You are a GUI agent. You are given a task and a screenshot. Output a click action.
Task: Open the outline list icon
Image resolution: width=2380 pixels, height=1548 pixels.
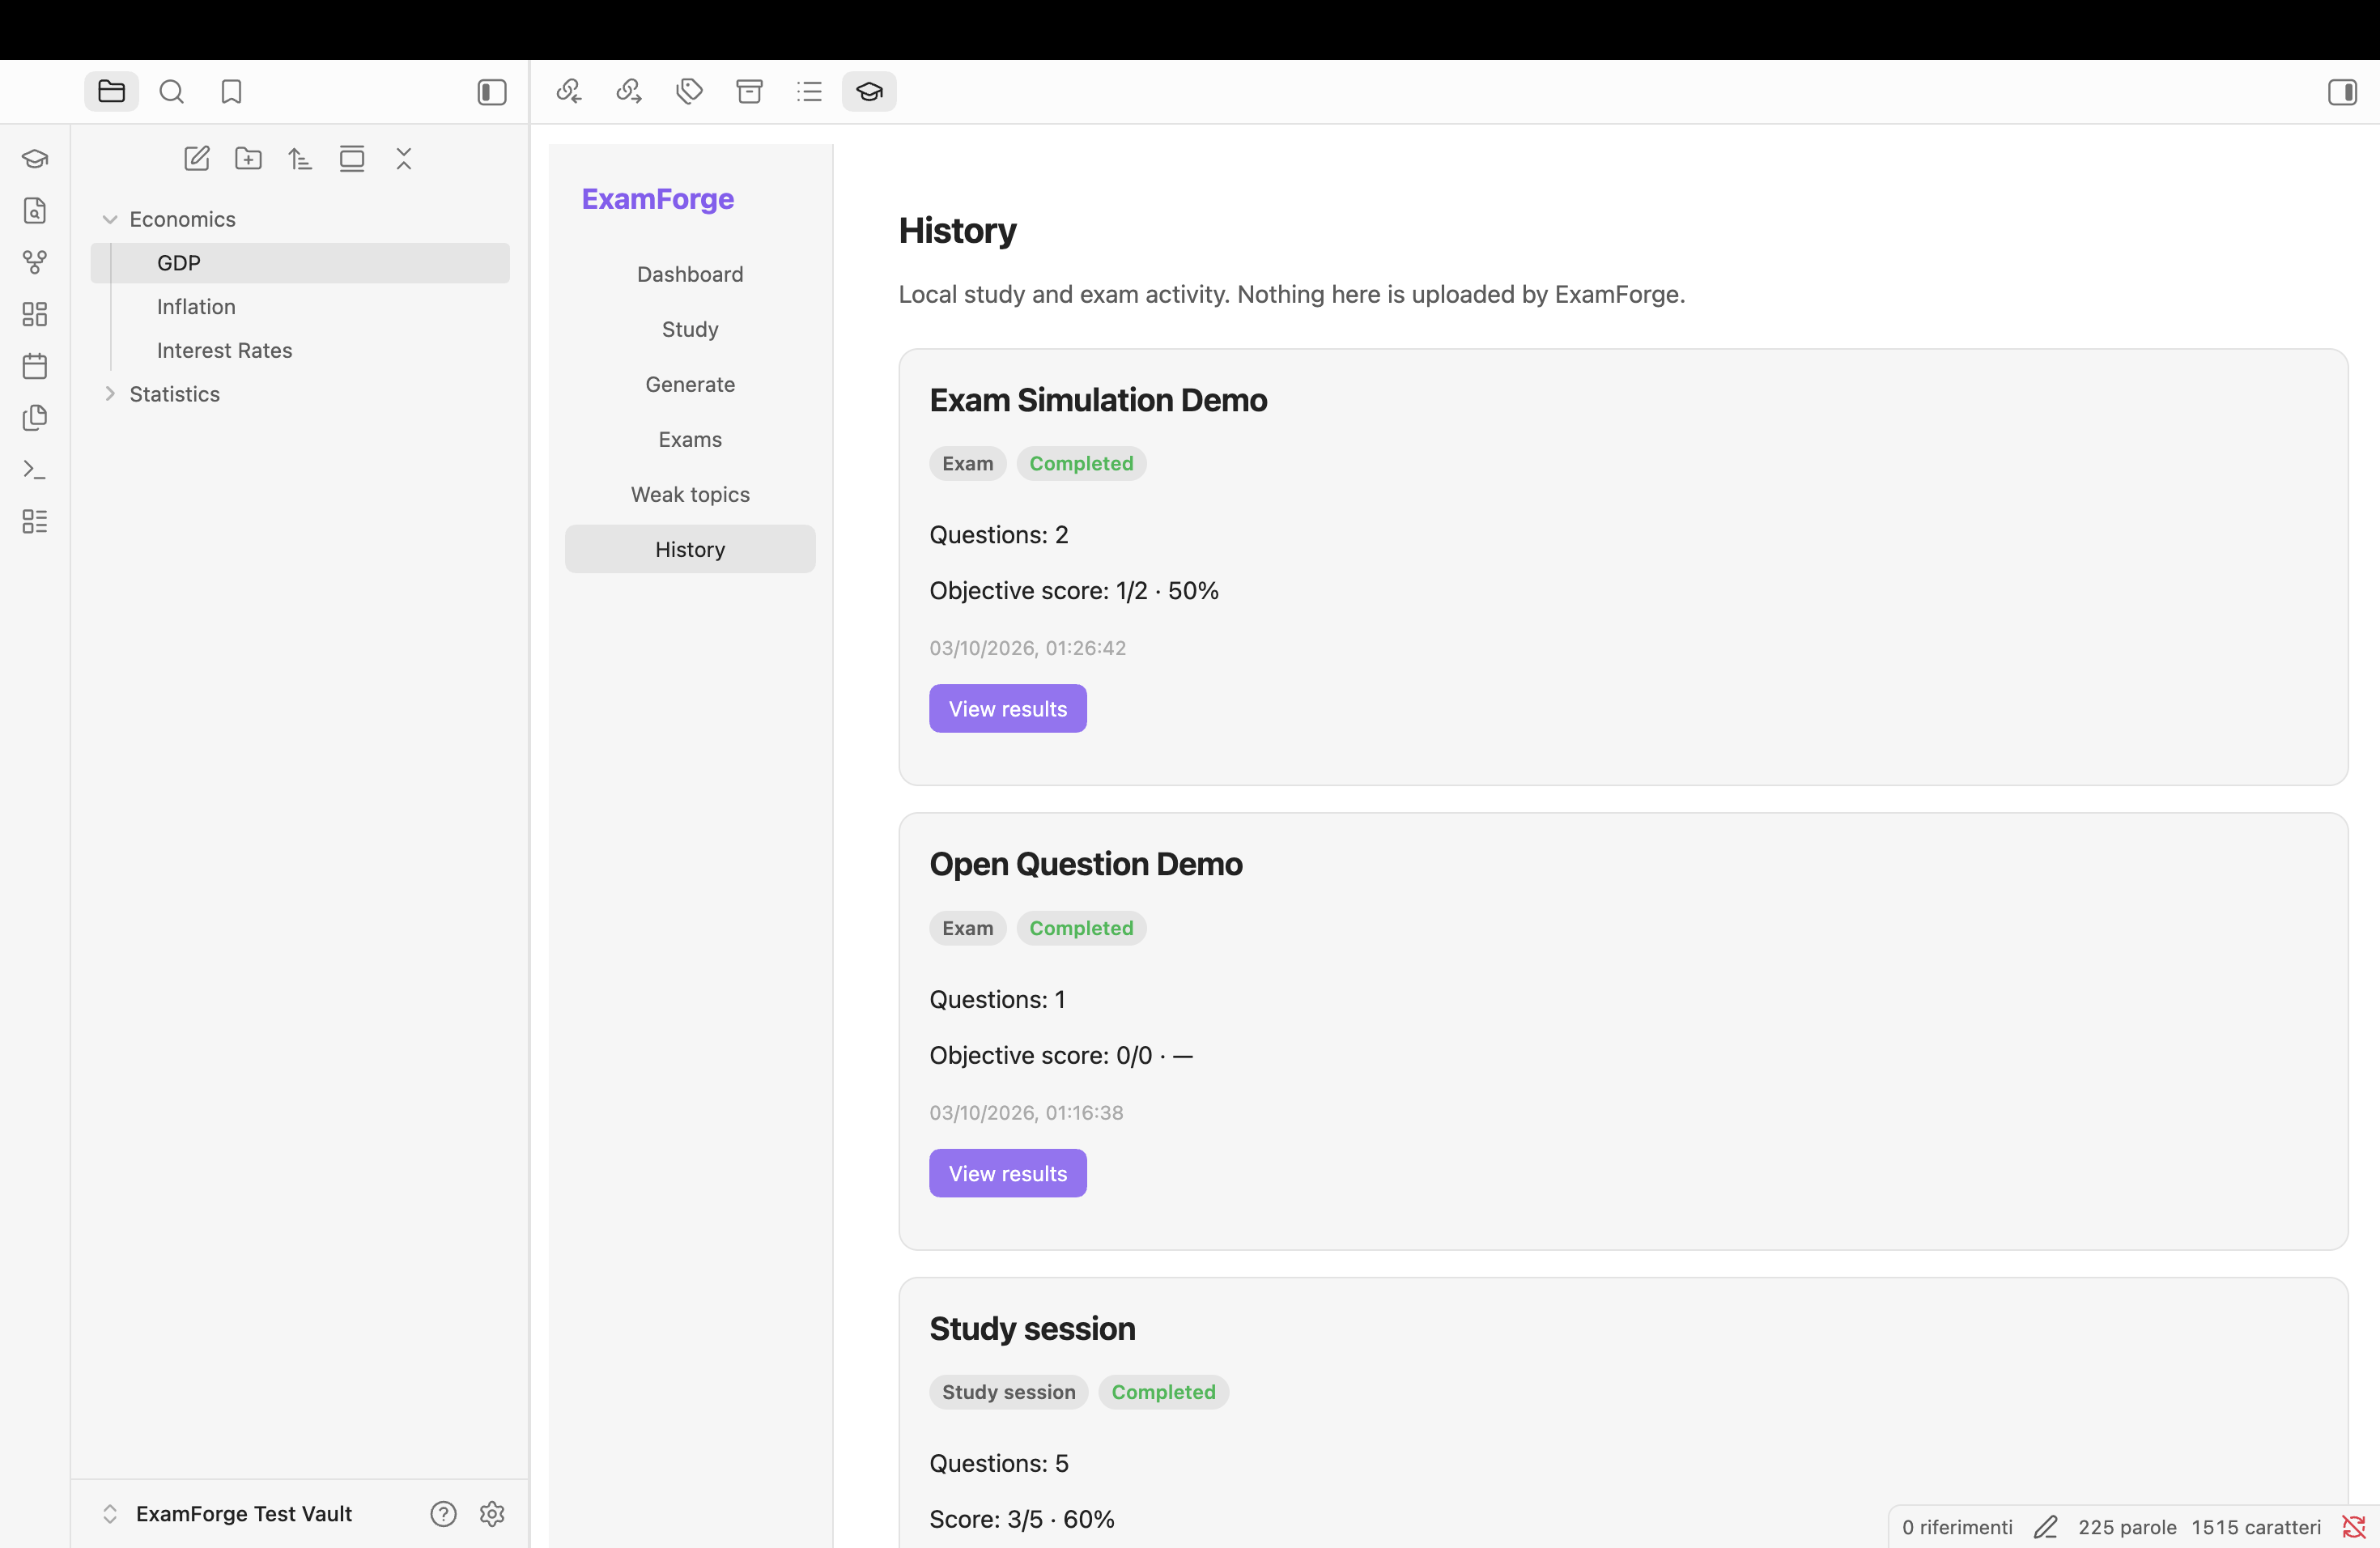click(809, 92)
